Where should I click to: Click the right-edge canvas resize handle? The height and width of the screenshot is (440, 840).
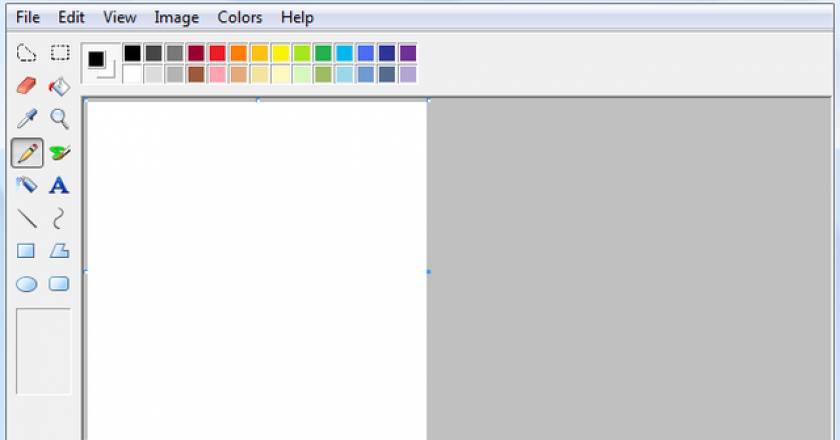pos(429,272)
